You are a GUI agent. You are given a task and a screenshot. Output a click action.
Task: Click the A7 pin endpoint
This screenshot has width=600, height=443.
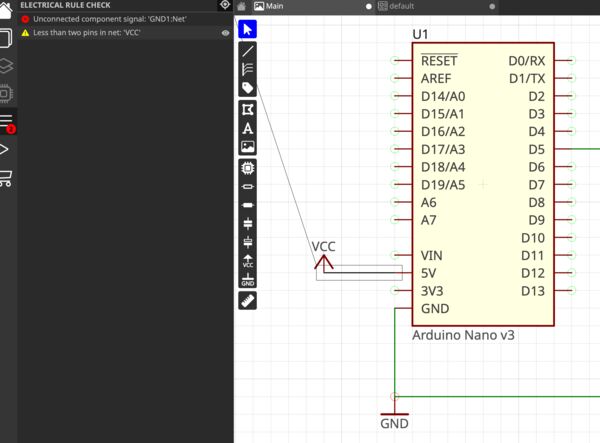click(395, 220)
